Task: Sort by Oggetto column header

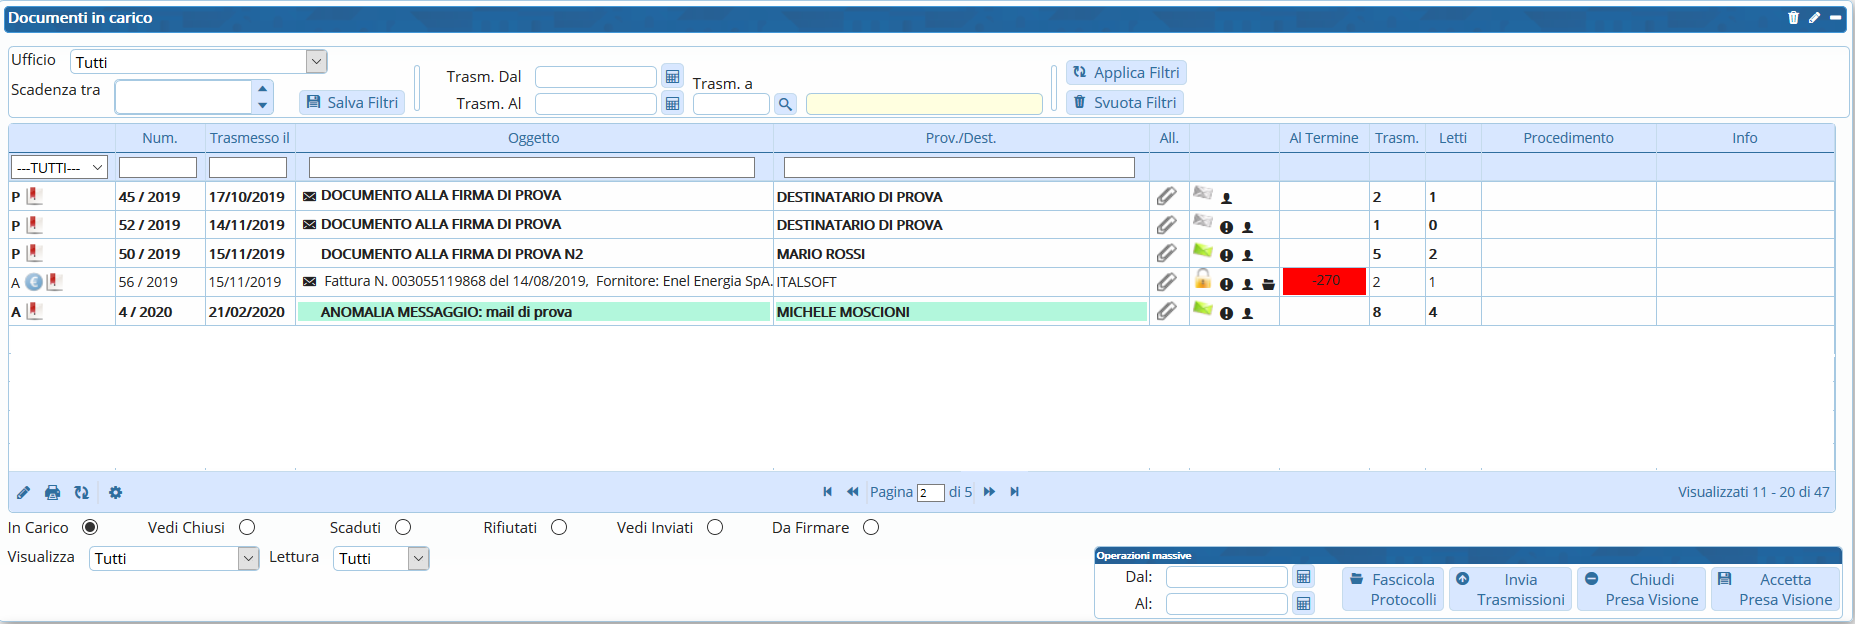Action: point(533,138)
